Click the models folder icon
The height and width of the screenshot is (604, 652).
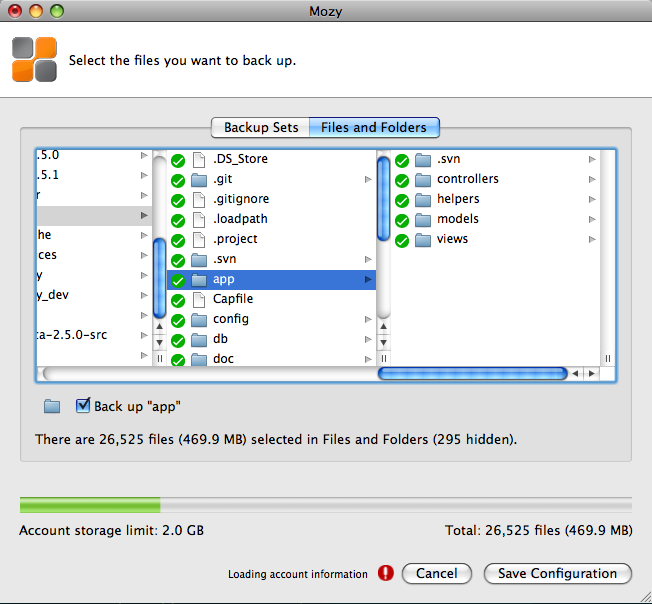(x=423, y=219)
